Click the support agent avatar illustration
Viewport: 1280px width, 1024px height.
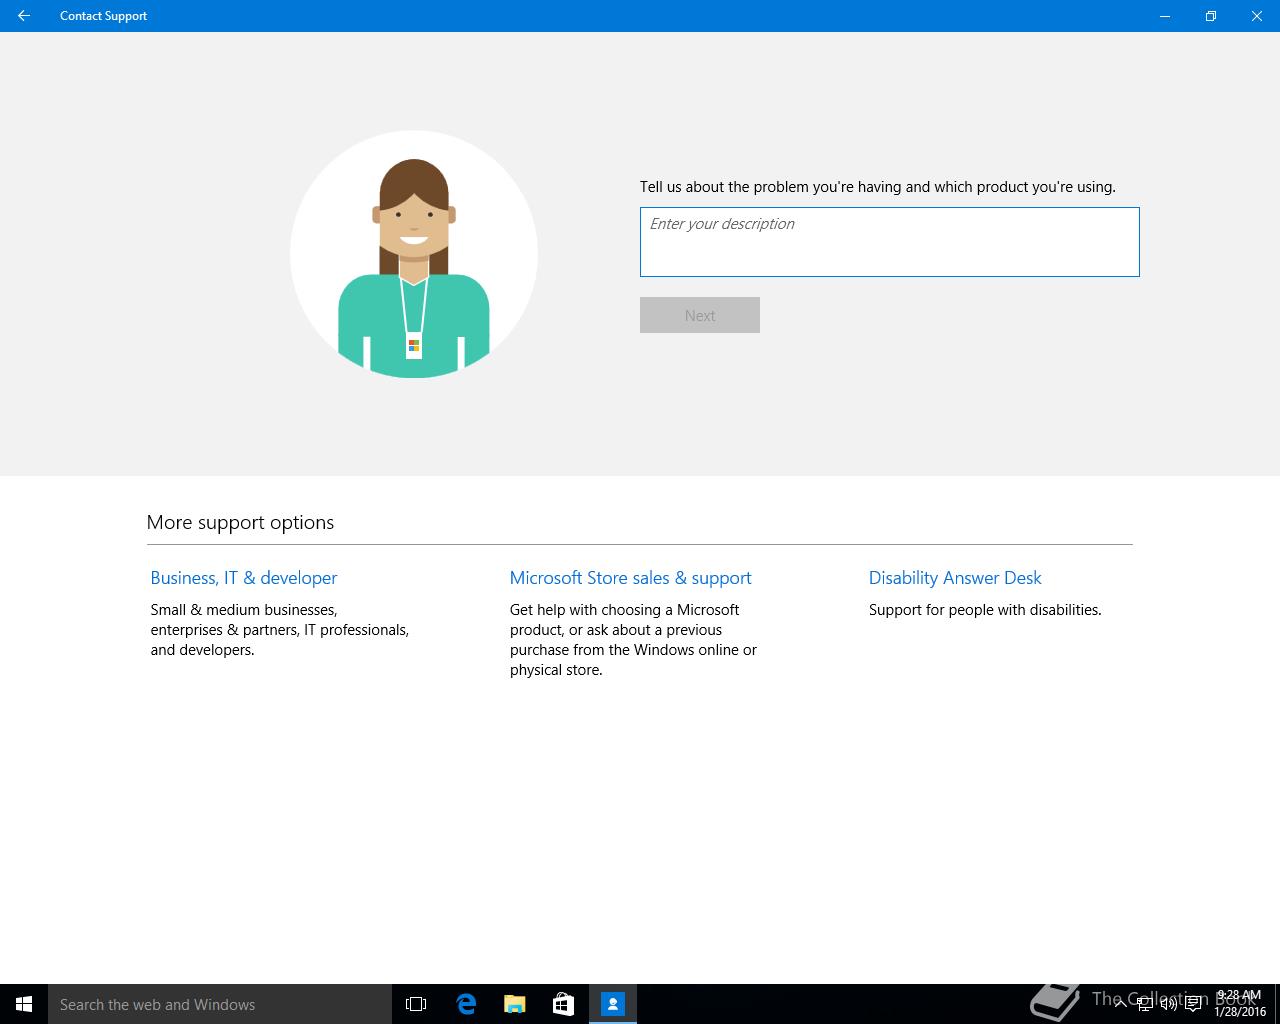click(x=414, y=254)
